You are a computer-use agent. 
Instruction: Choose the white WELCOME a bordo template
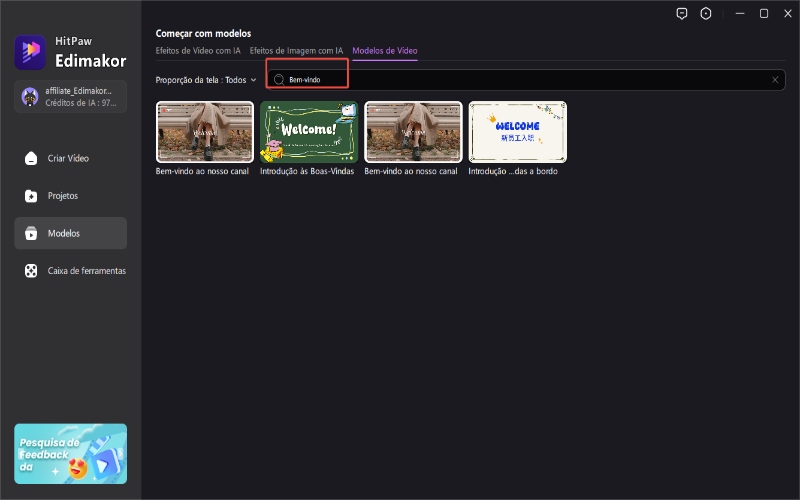click(517, 132)
